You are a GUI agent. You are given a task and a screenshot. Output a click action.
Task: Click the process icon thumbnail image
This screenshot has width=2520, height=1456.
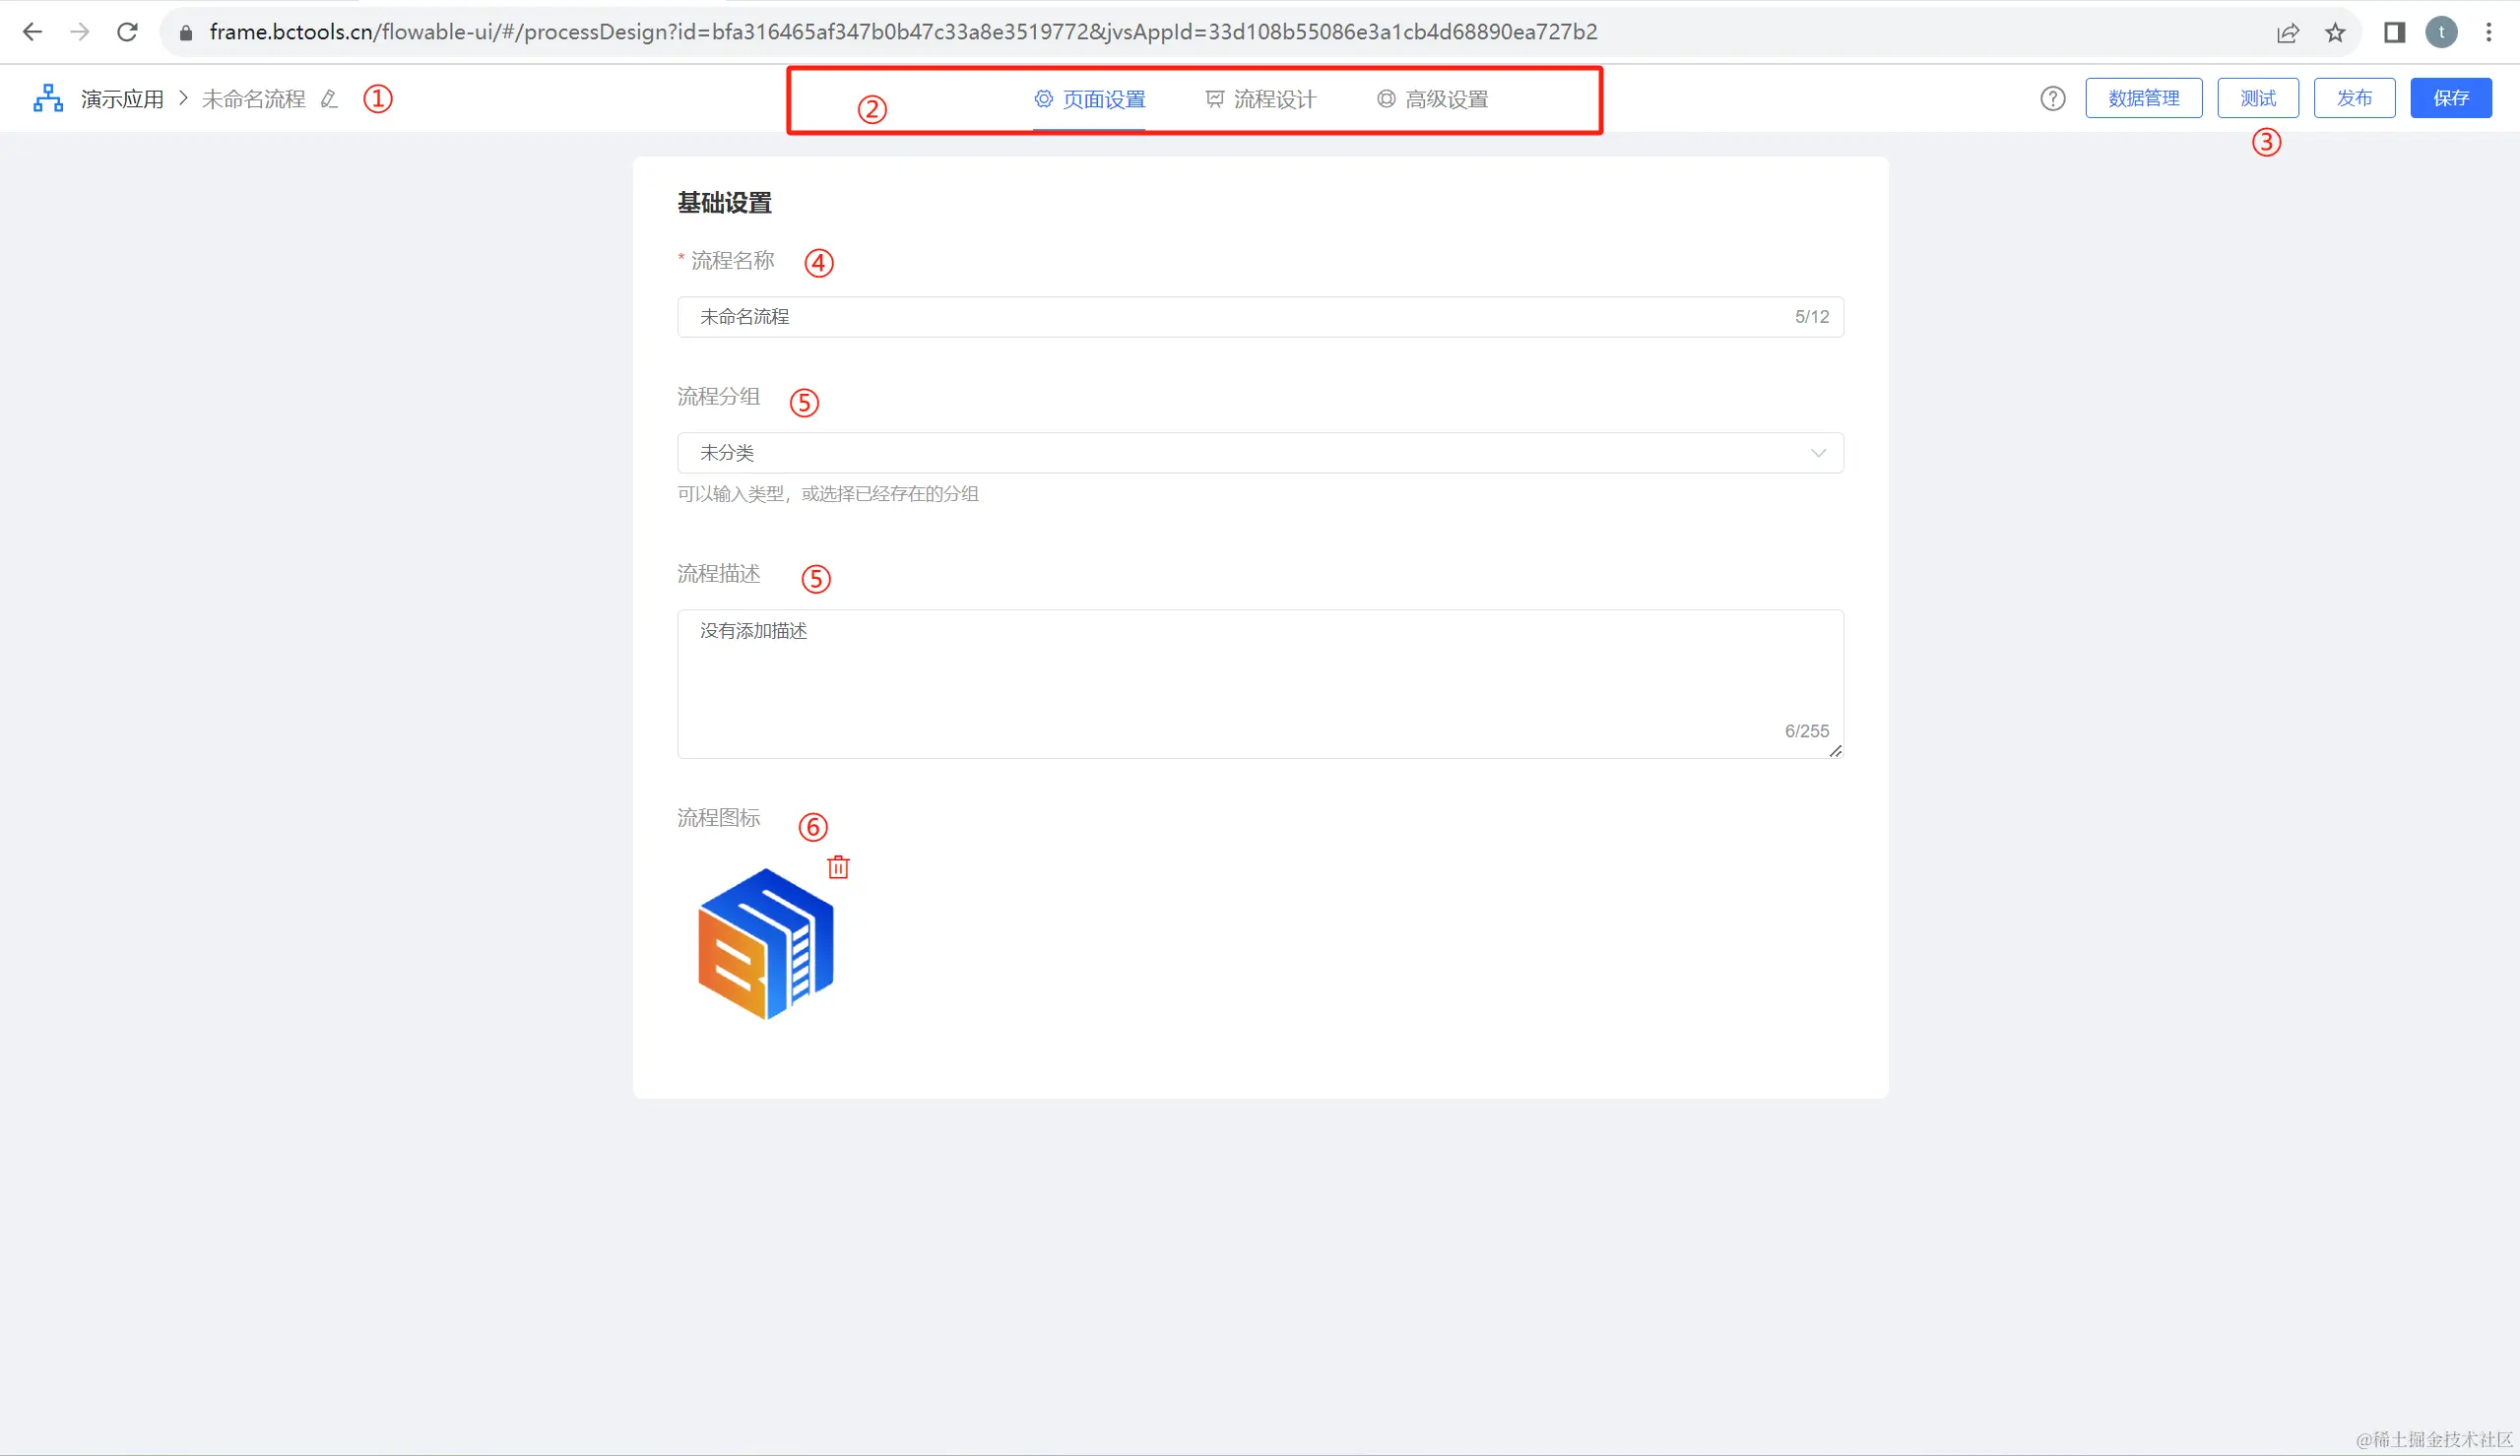766,944
